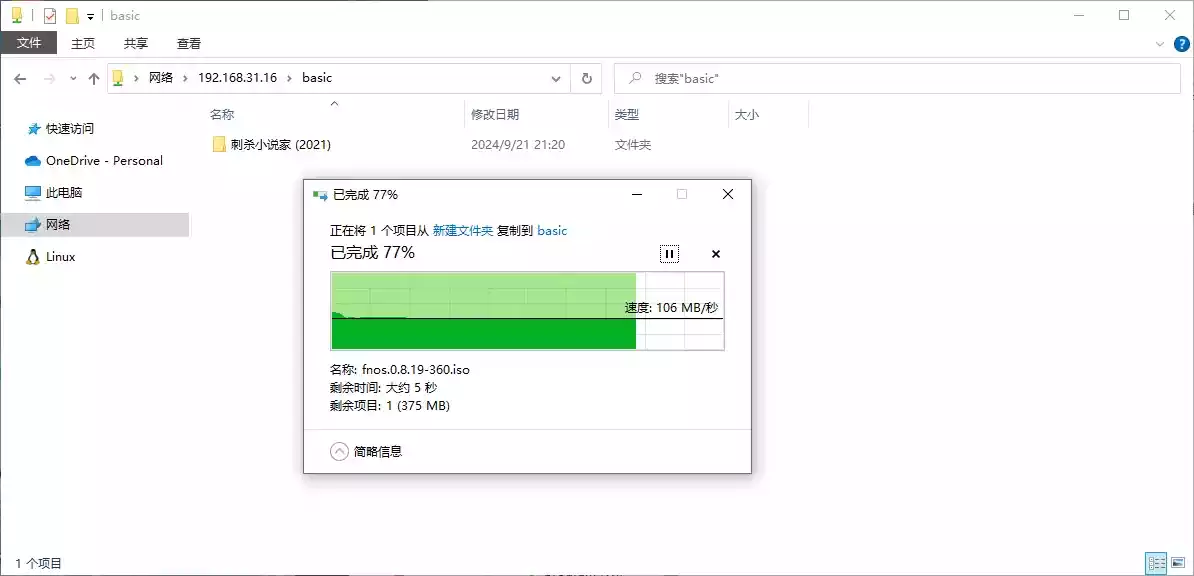Click the search basic input box

897,78
